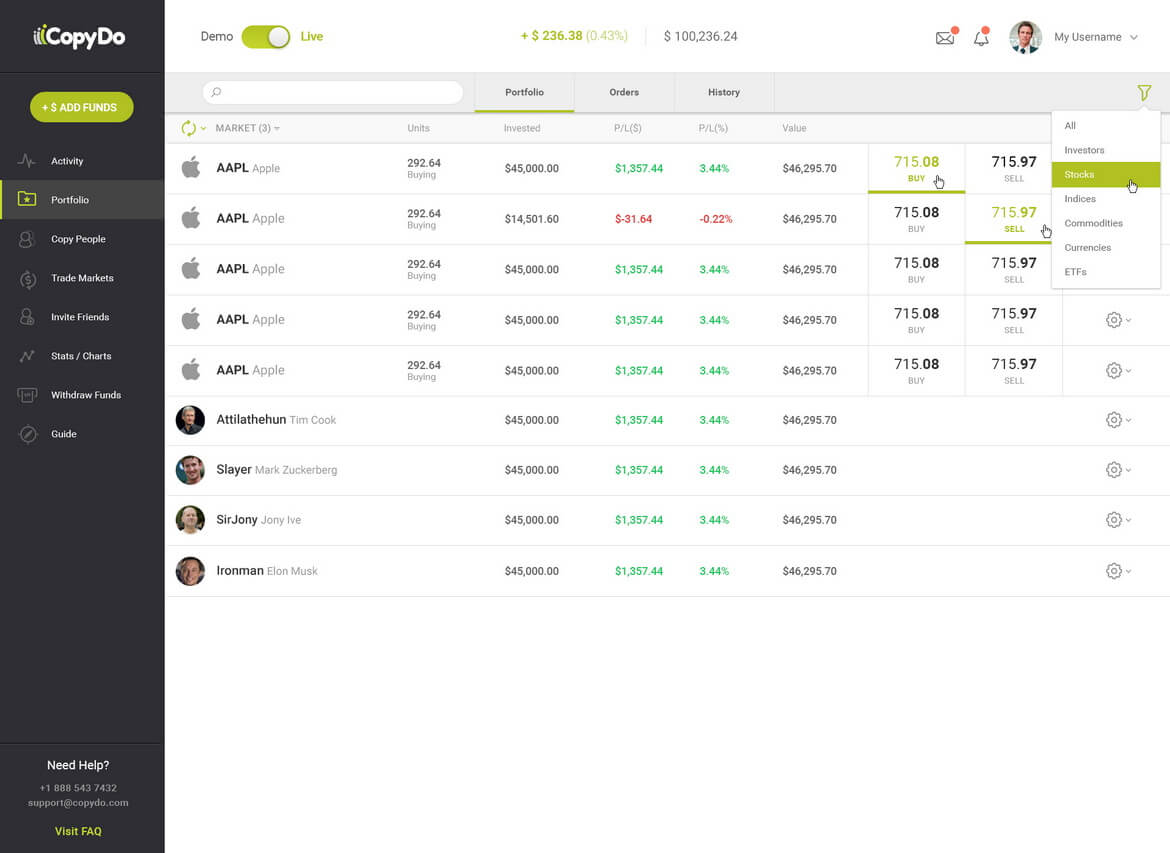Open the gear dropdown on fifth AAPL row
This screenshot has height=853, width=1170.
pos(1118,371)
